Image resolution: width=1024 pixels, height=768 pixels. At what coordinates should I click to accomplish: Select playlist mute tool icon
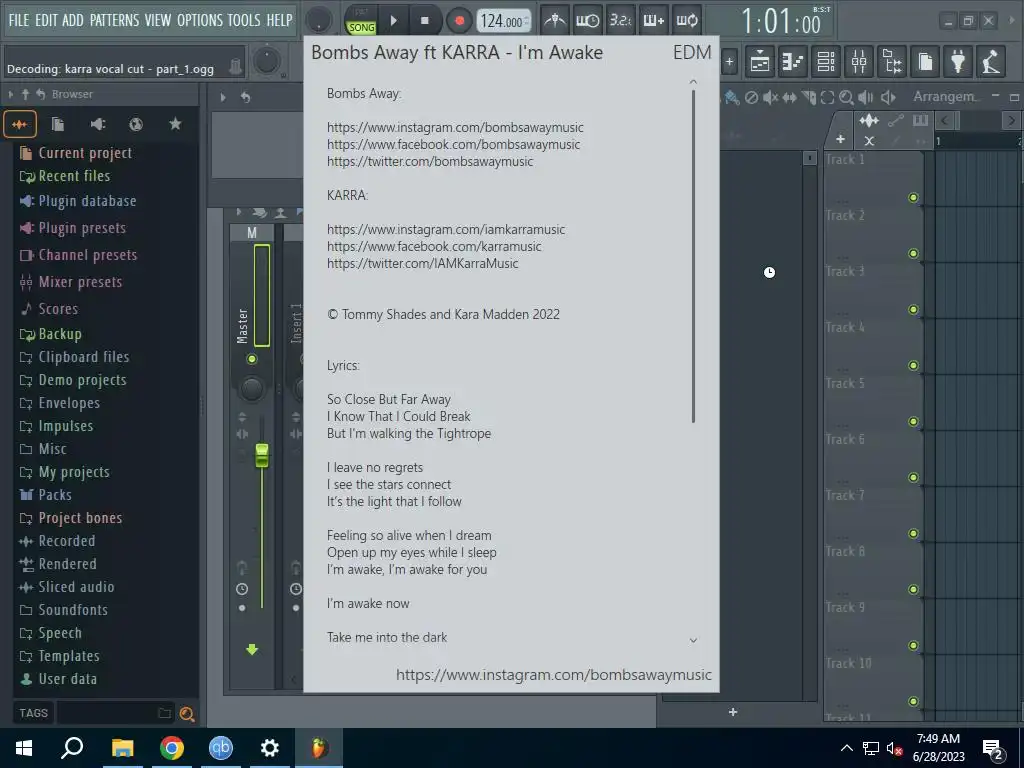771,98
